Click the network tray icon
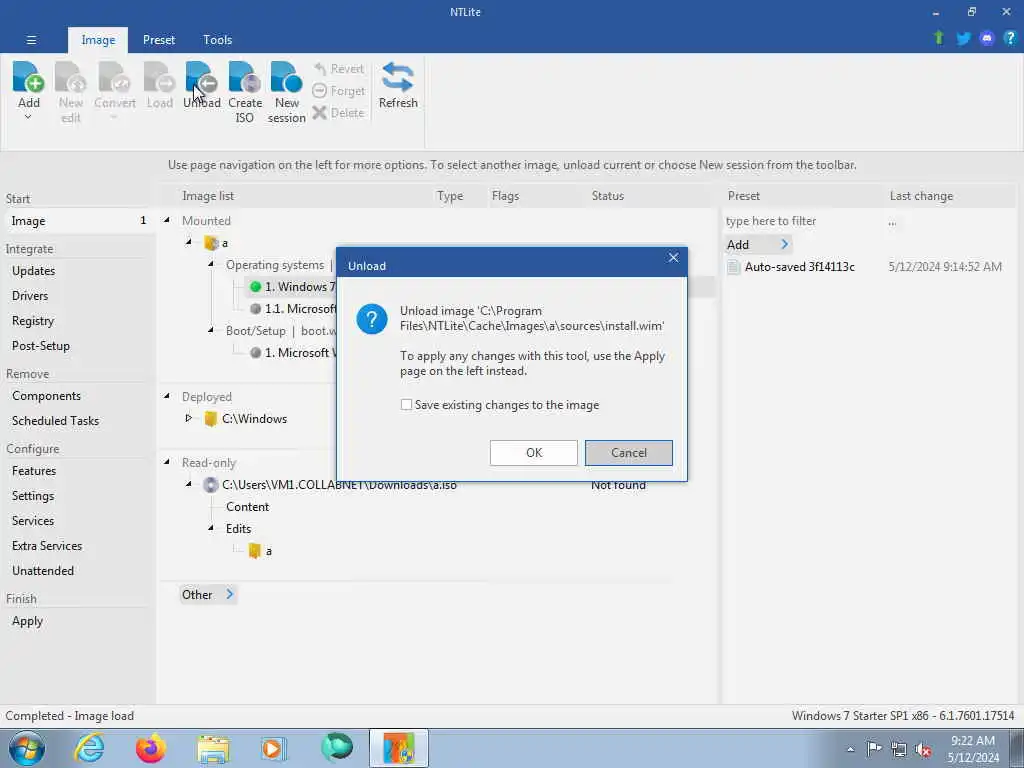 click(x=899, y=749)
